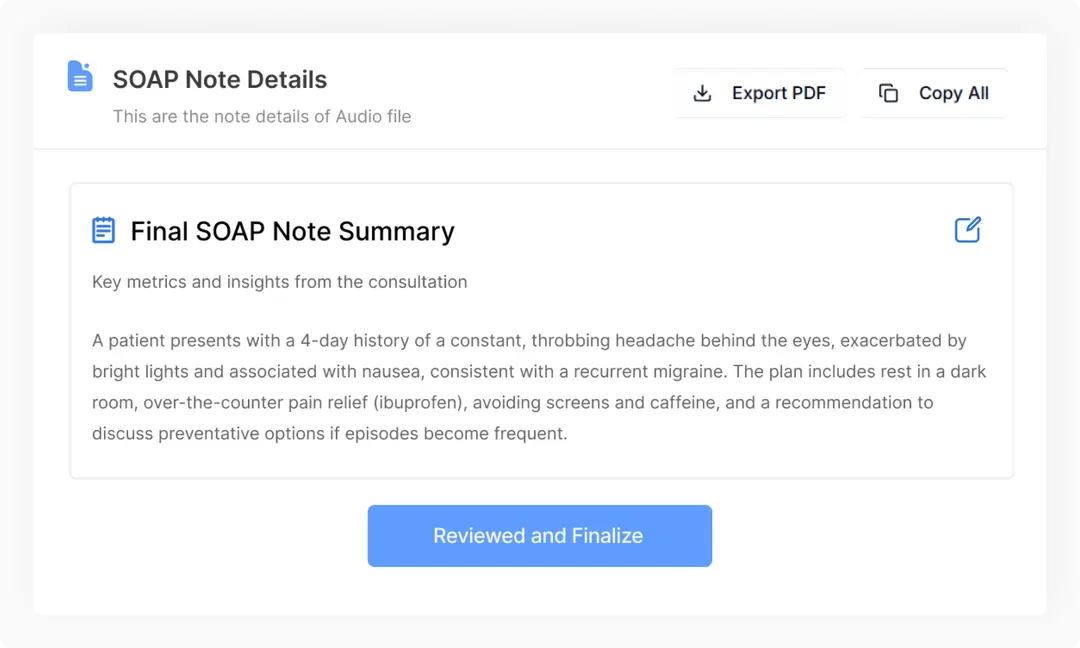This screenshot has height=648, width=1080.
Task: Open the edit pencil icon on the summary card
Action: [x=967, y=229]
